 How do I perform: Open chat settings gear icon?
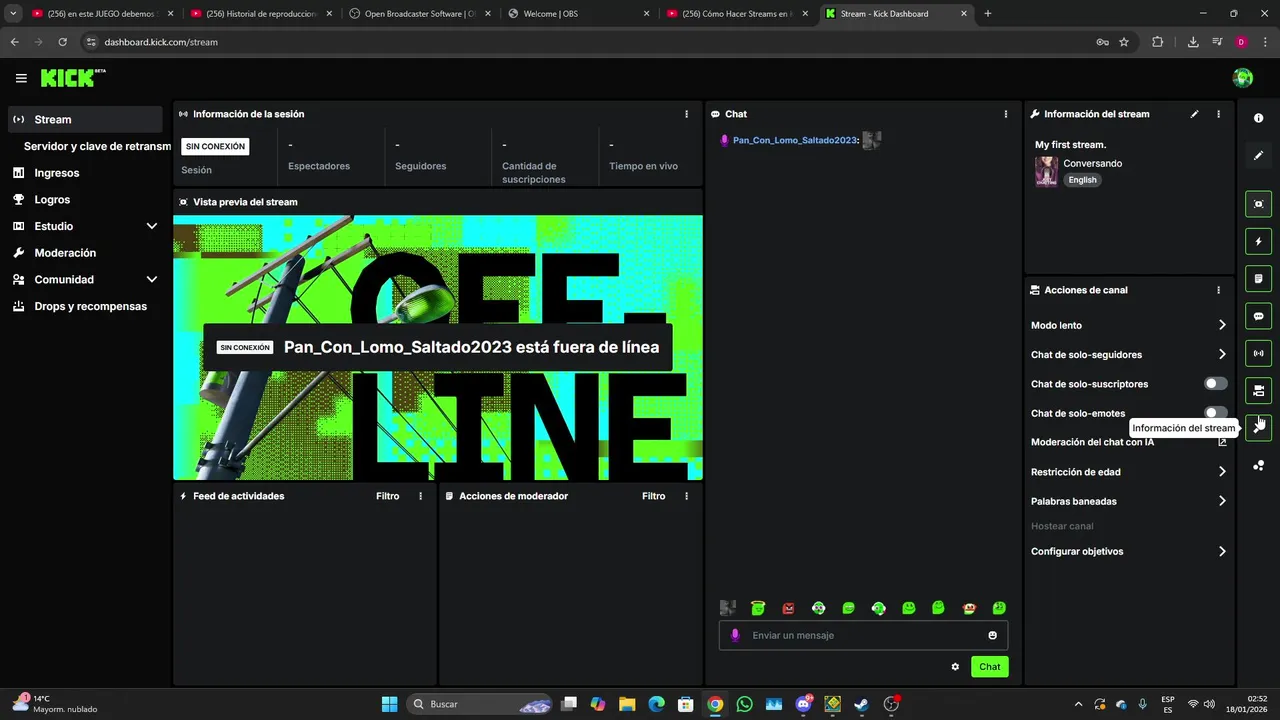(955, 667)
